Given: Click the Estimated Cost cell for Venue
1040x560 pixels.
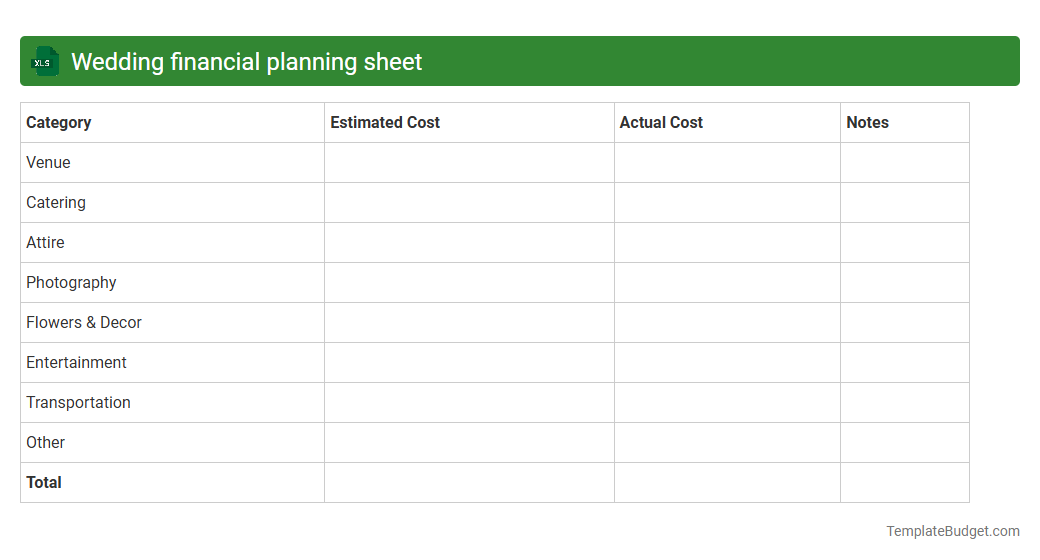Looking at the screenshot, I should pos(469,163).
